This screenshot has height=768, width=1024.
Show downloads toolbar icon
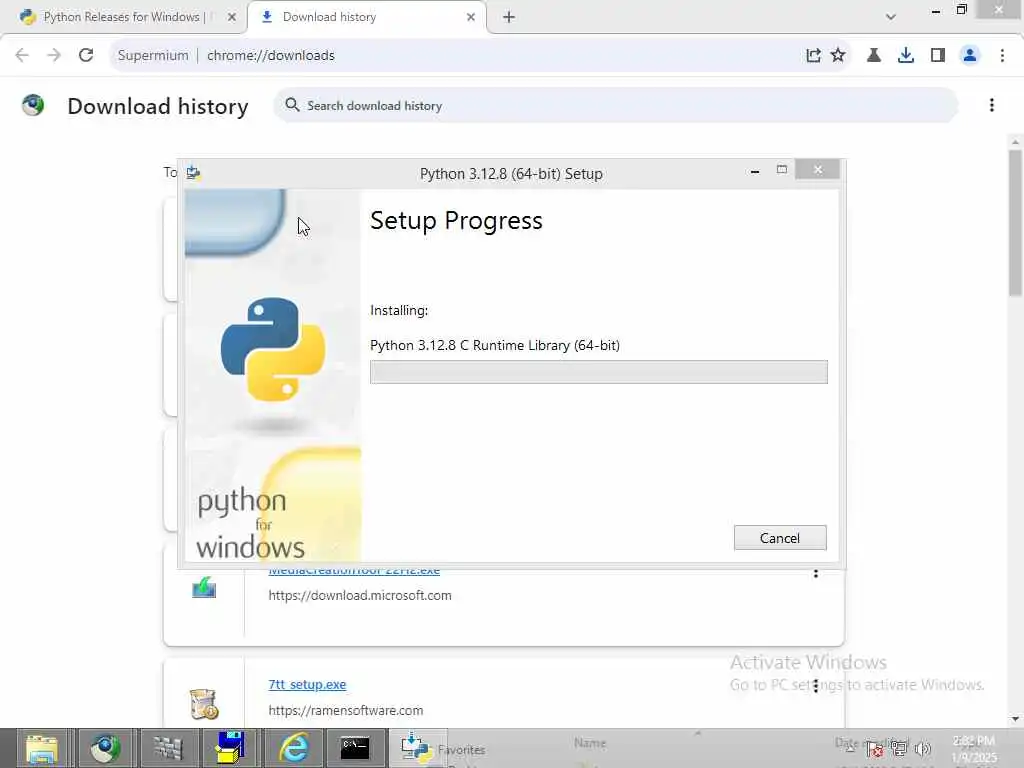(906, 56)
